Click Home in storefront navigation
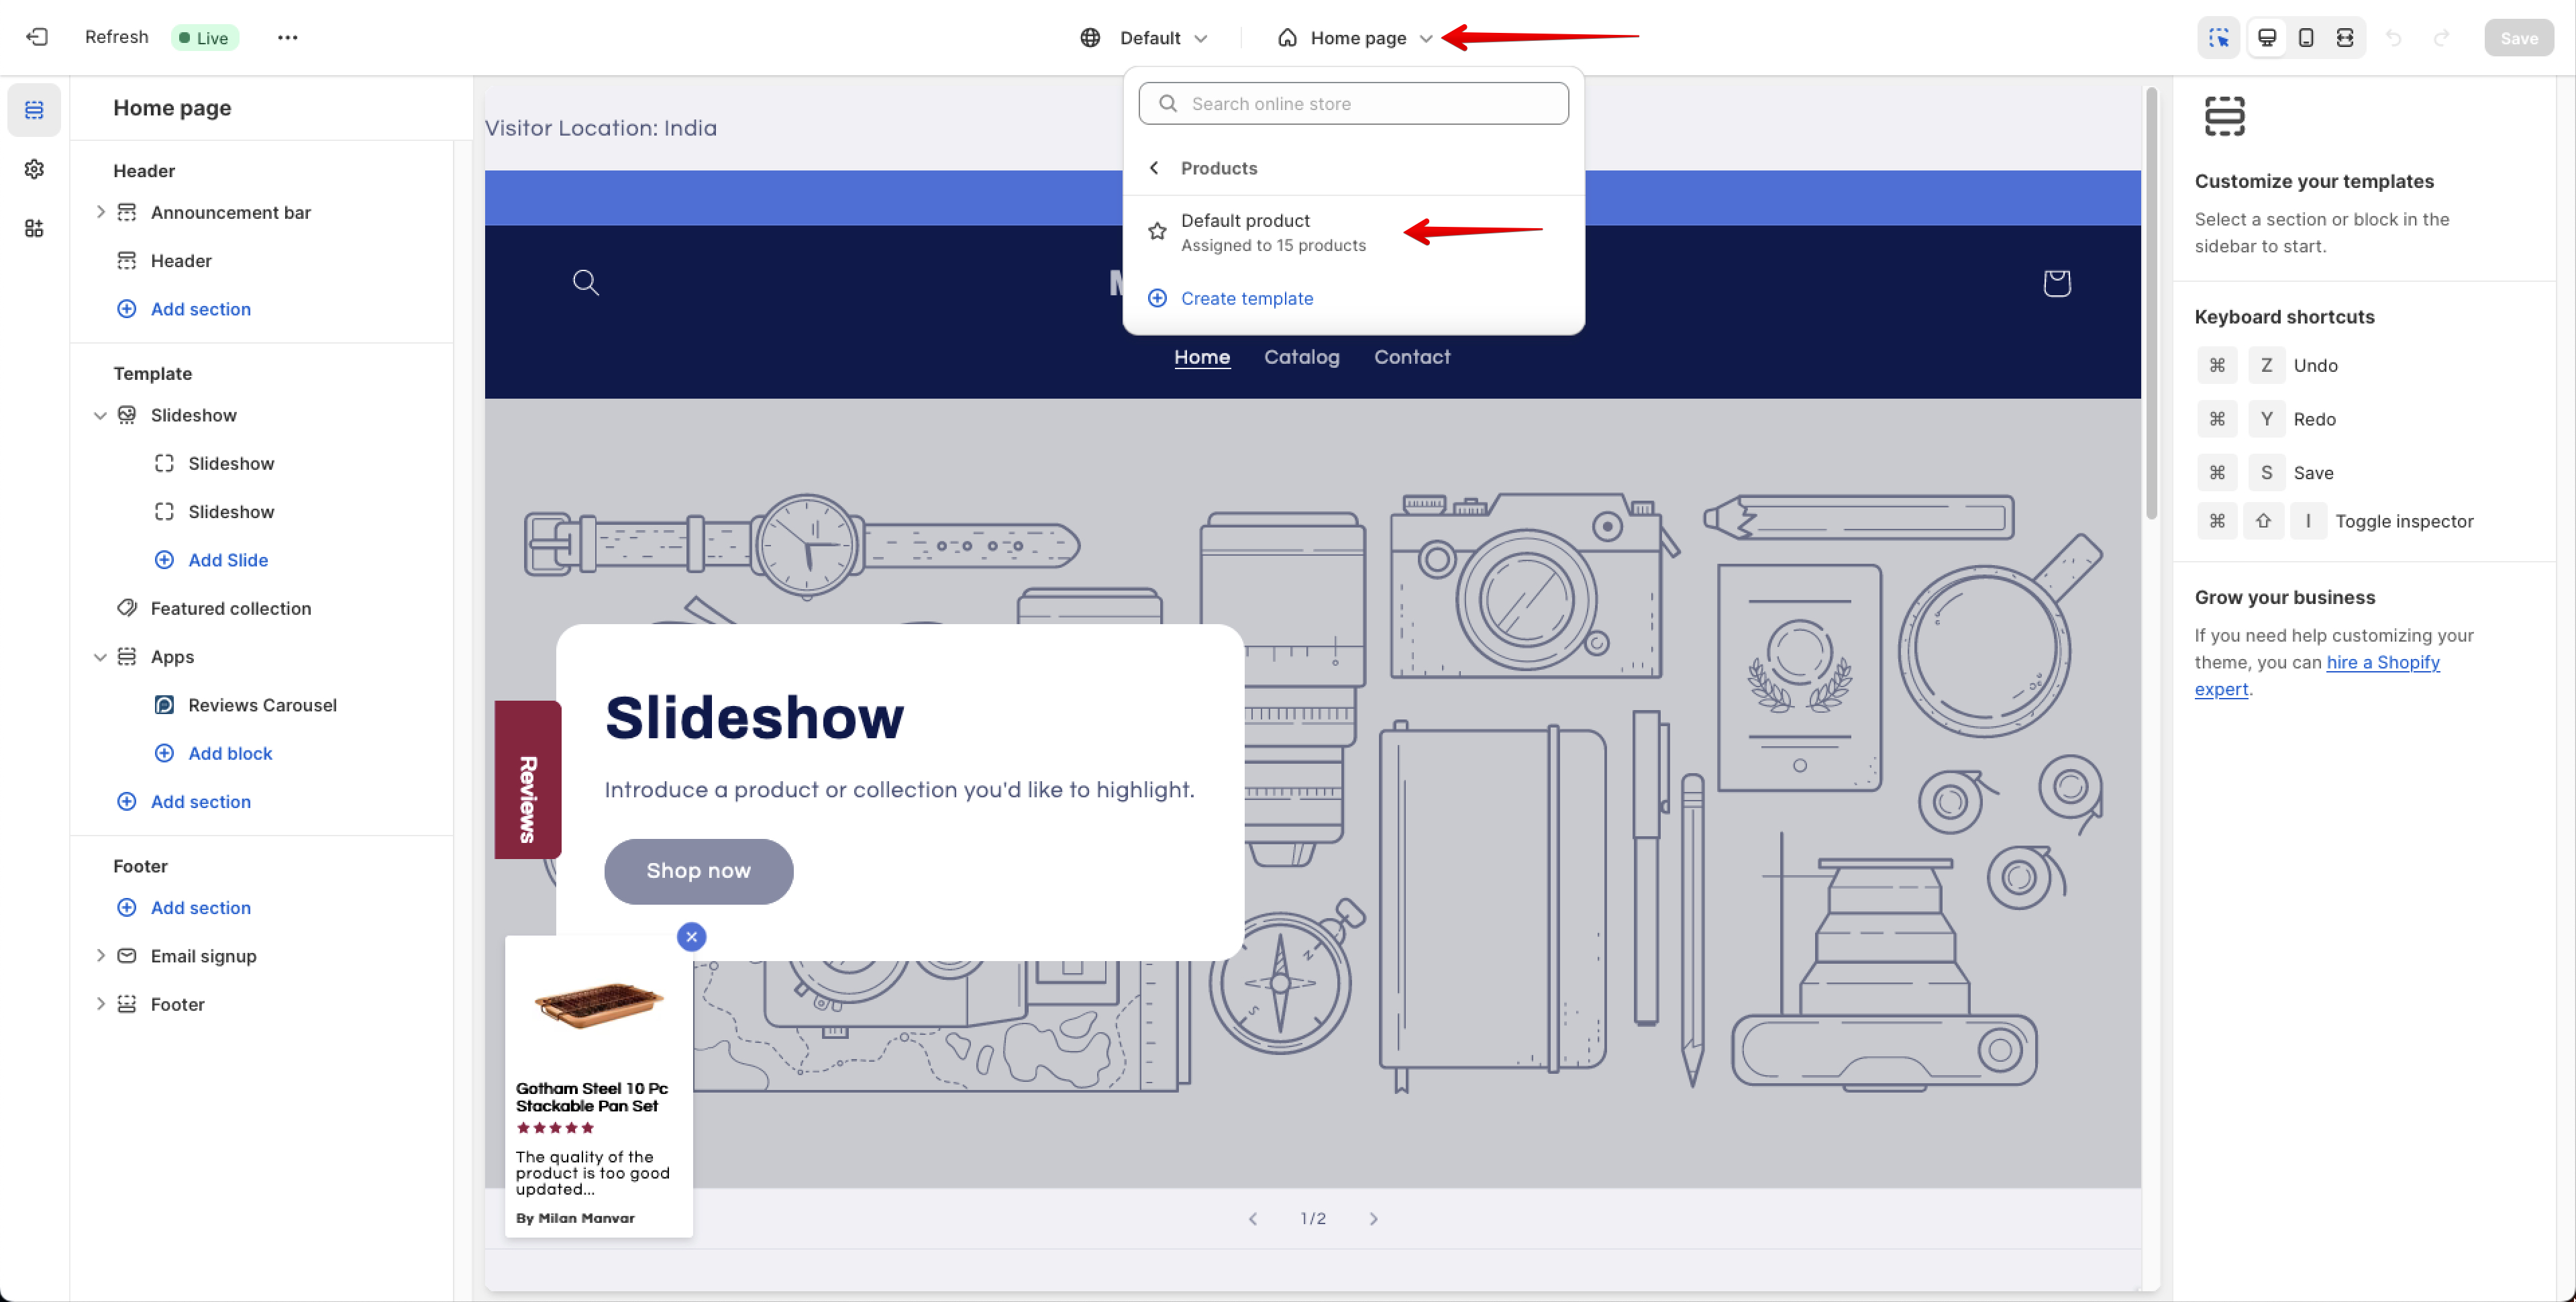 click(x=1201, y=357)
